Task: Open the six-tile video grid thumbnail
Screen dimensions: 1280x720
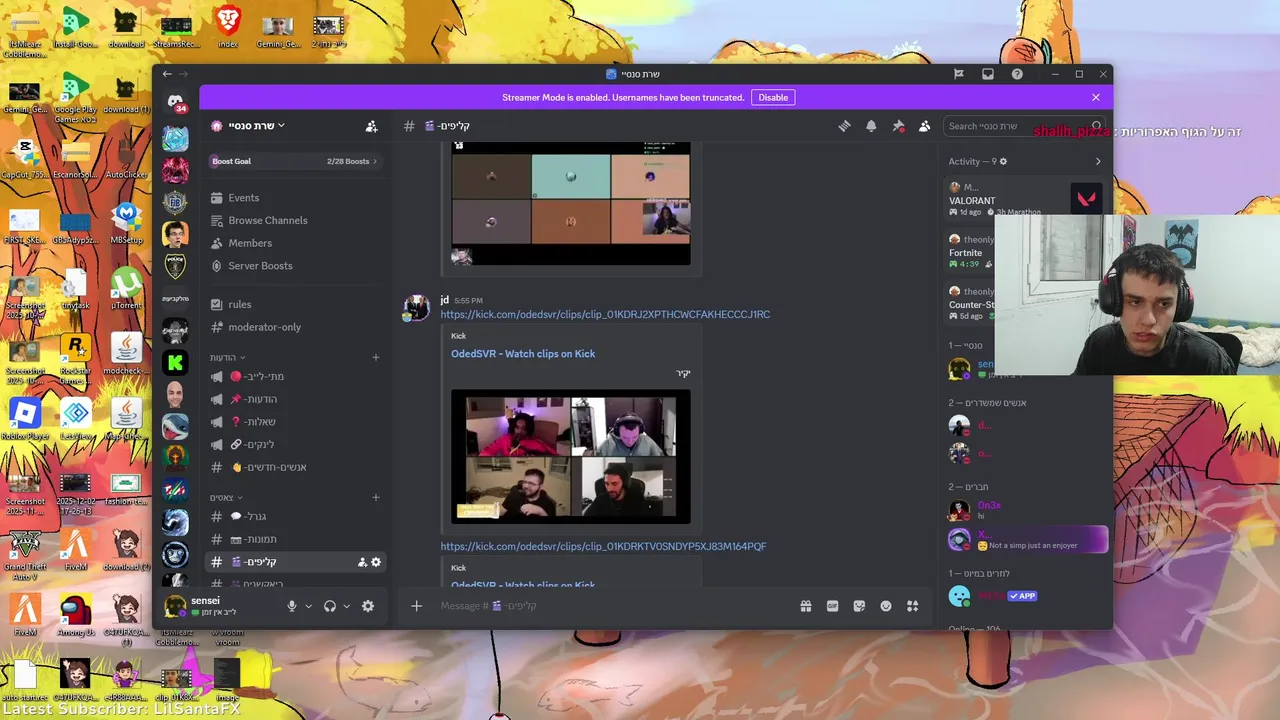Action: [571, 204]
